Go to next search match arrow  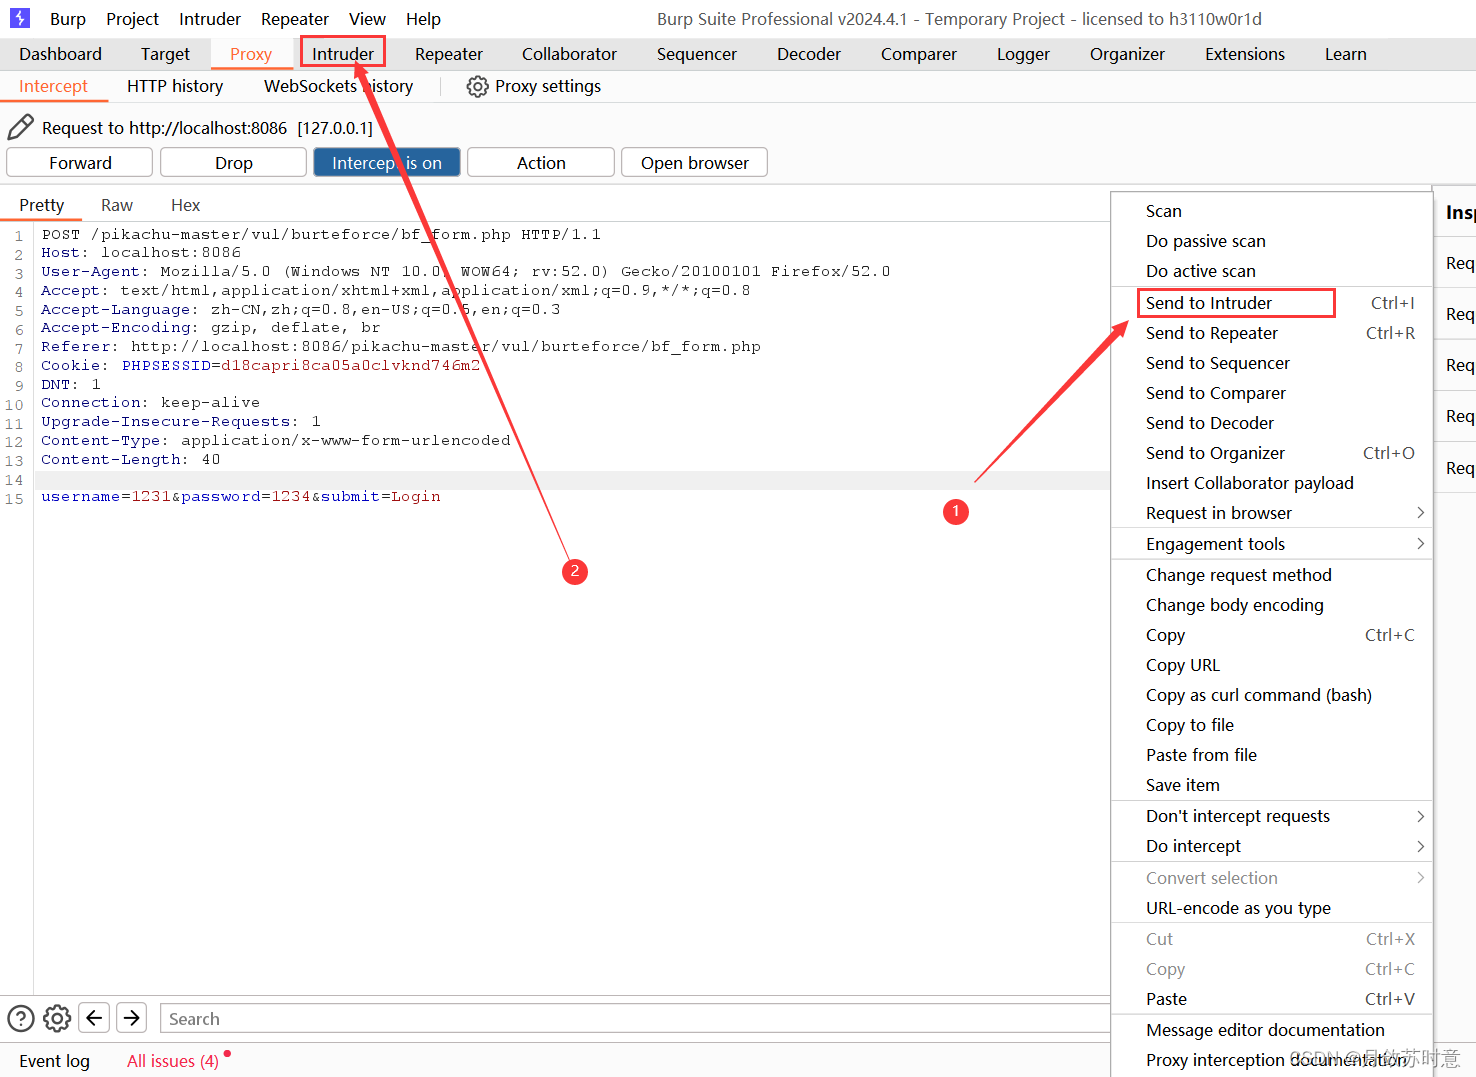coord(132,1018)
